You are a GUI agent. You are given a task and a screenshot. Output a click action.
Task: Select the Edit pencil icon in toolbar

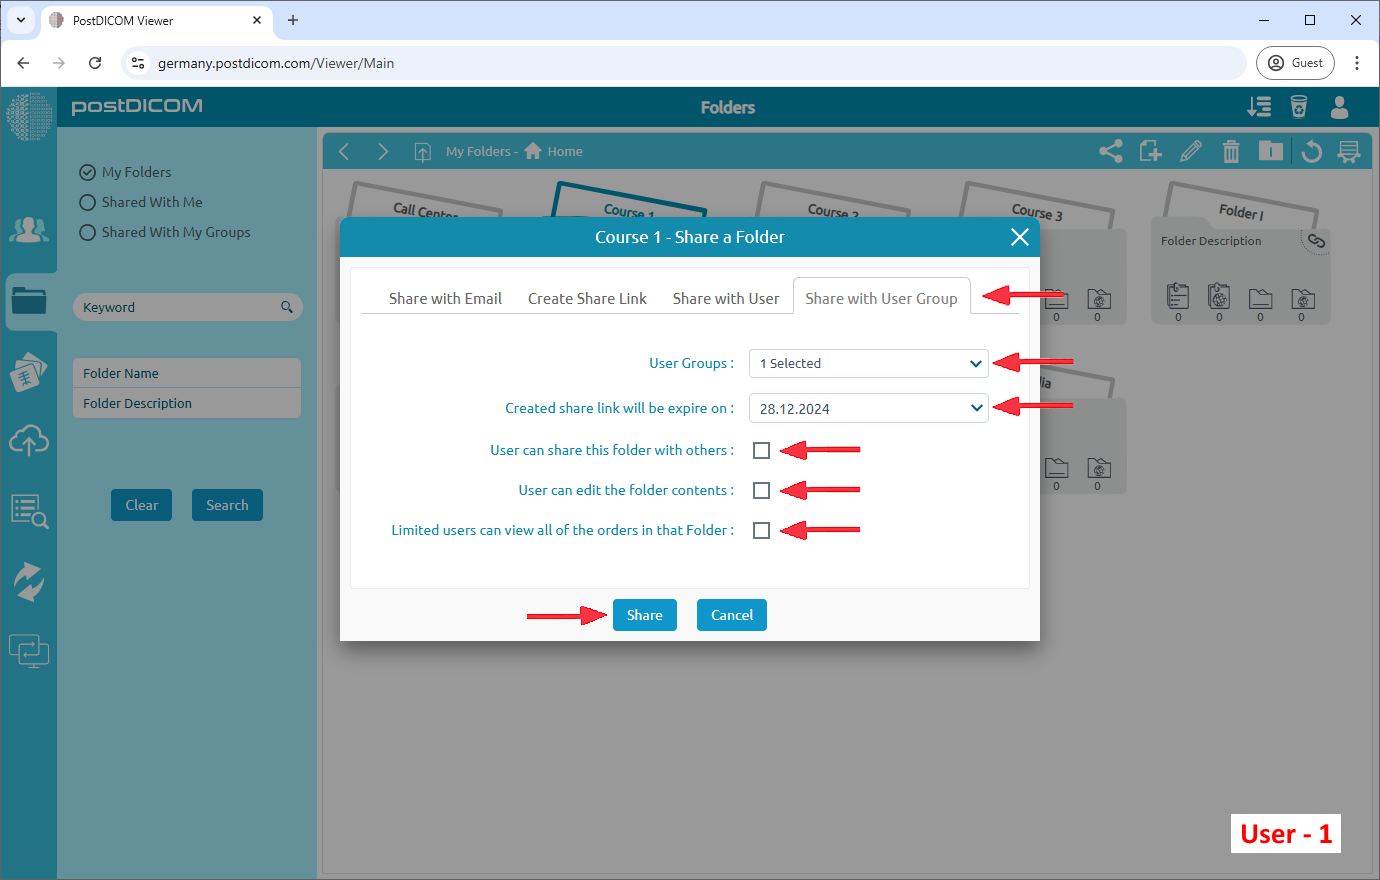tap(1191, 151)
